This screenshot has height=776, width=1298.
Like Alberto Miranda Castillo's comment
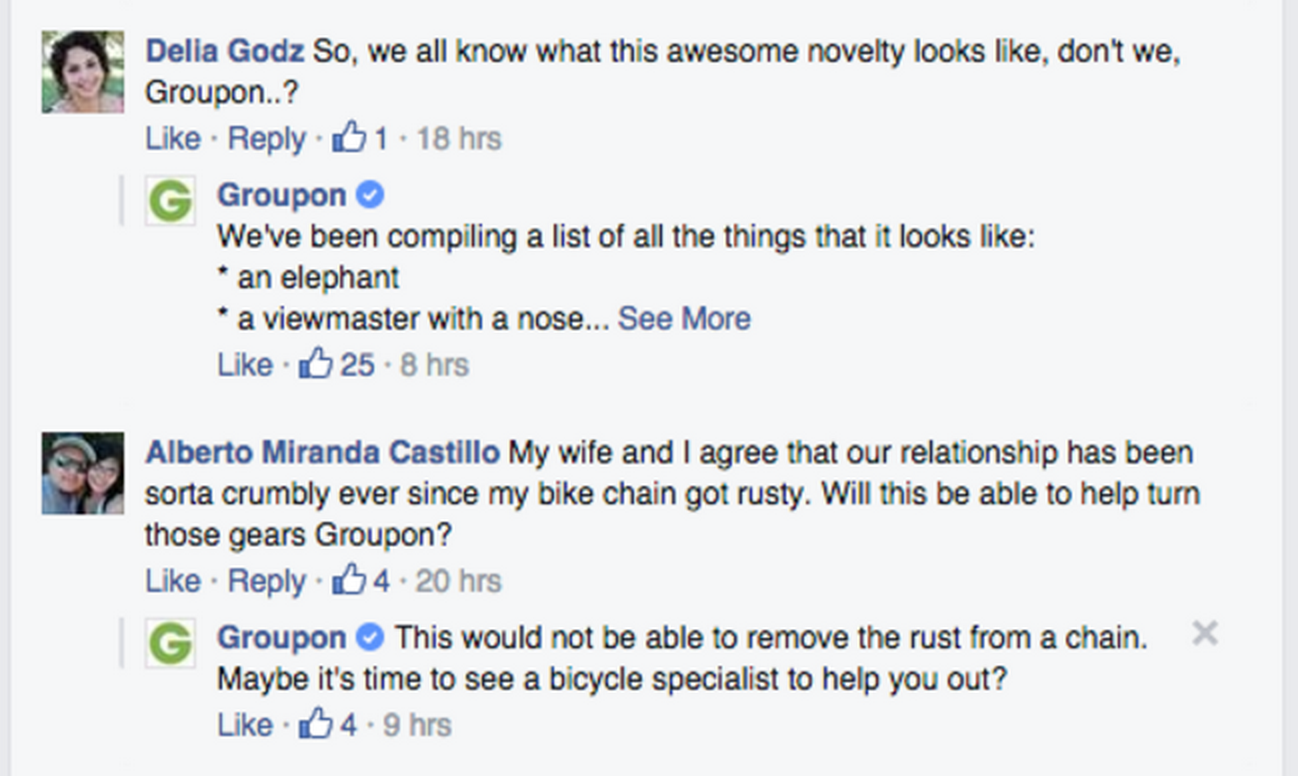[172, 581]
